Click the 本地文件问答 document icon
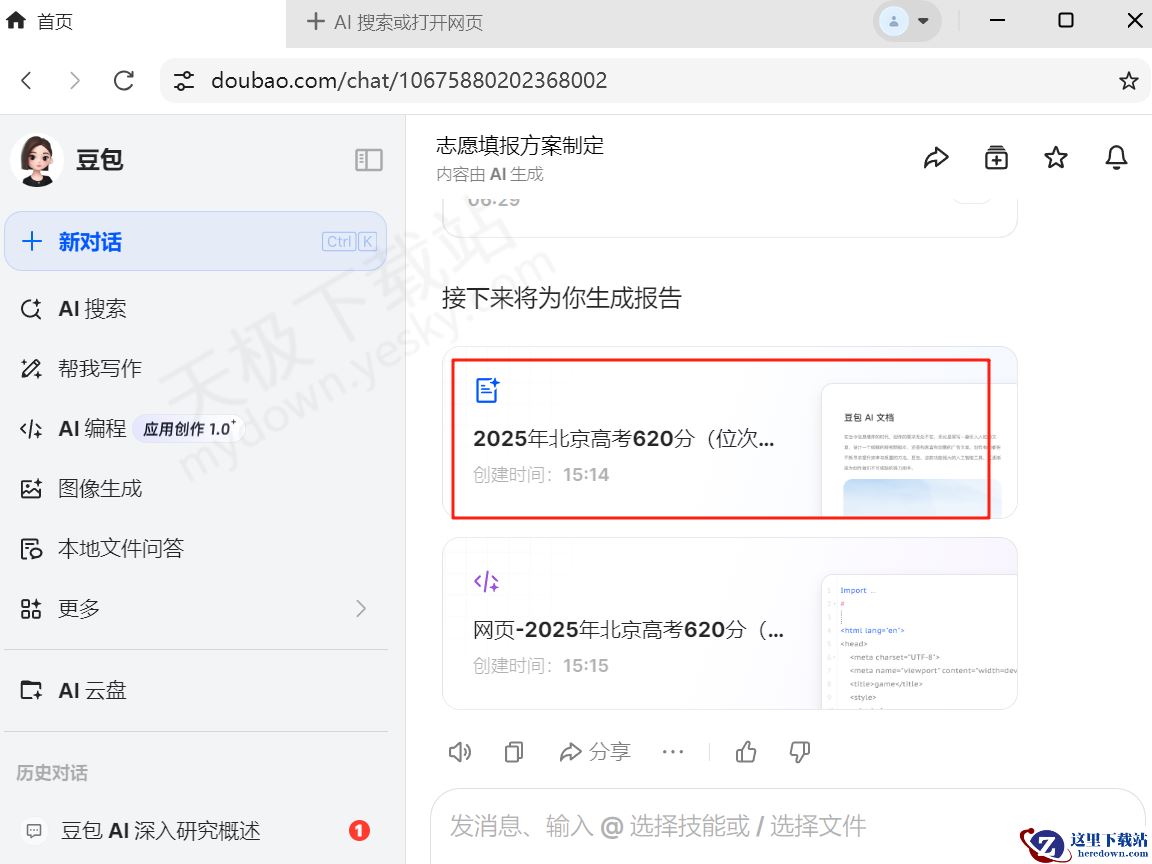 click(31, 549)
